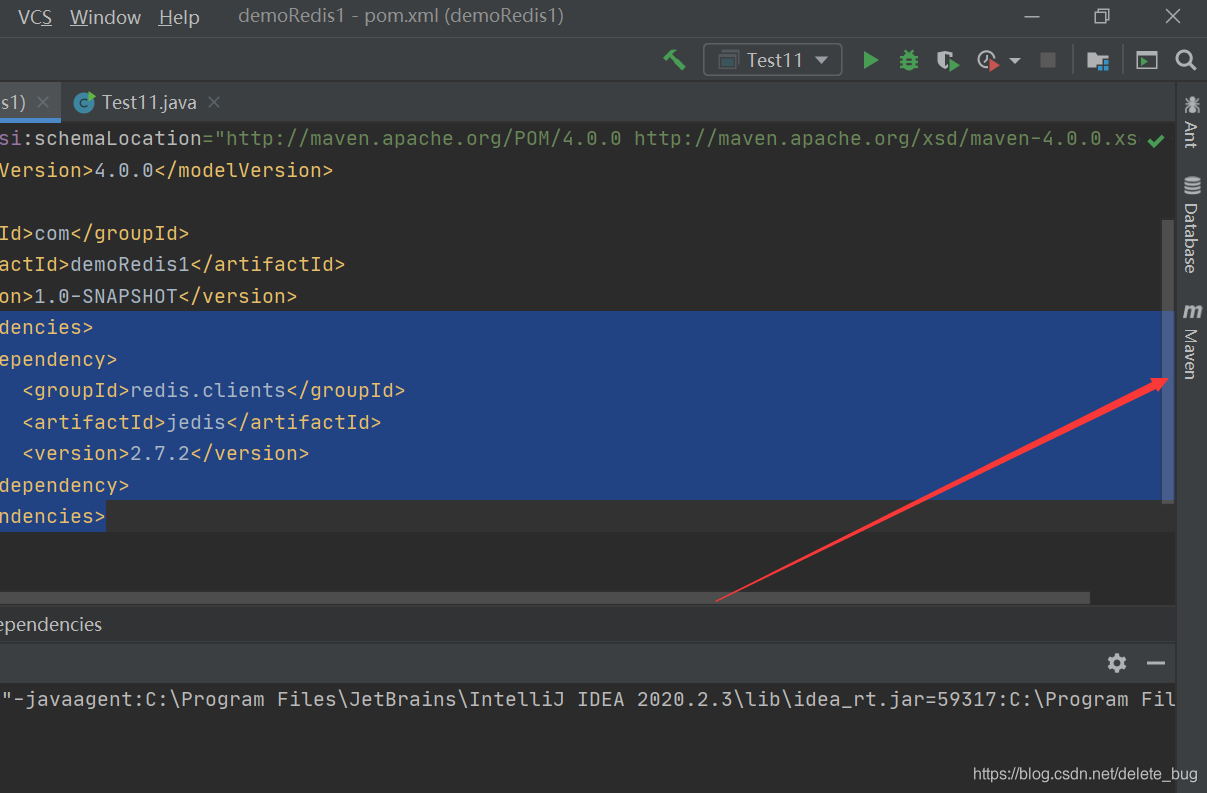The height and width of the screenshot is (793, 1207).
Task: Click the Run Anything toolbar icon
Action: tap(1147, 60)
